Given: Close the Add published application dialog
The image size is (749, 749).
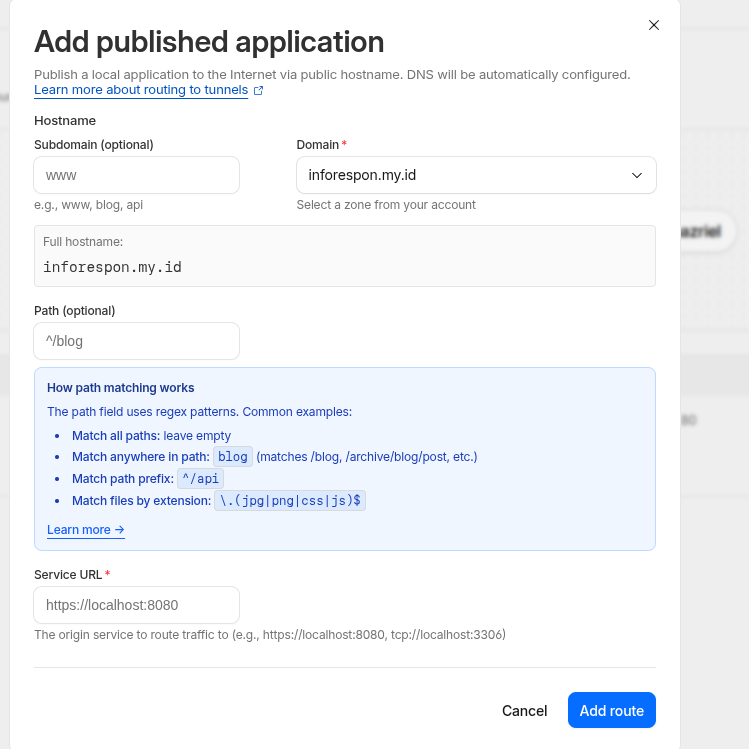Looking at the screenshot, I should click(x=654, y=25).
